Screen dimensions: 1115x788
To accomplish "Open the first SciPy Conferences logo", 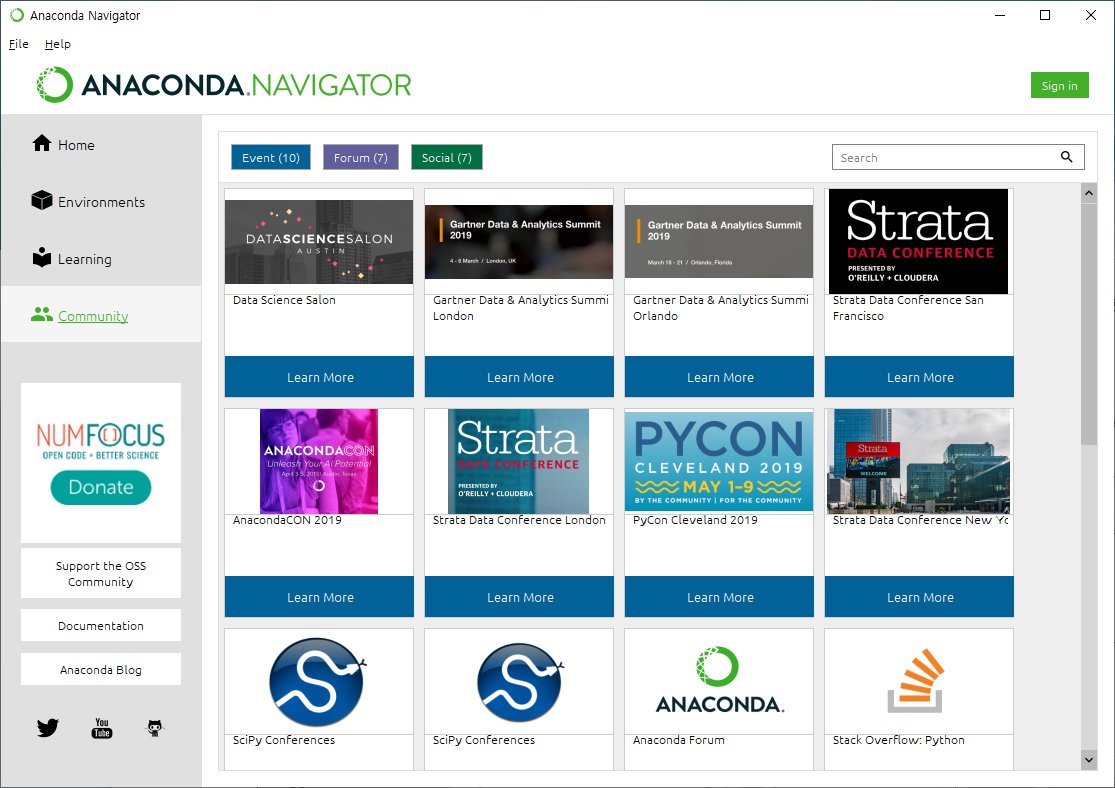I will coord(318,681).
